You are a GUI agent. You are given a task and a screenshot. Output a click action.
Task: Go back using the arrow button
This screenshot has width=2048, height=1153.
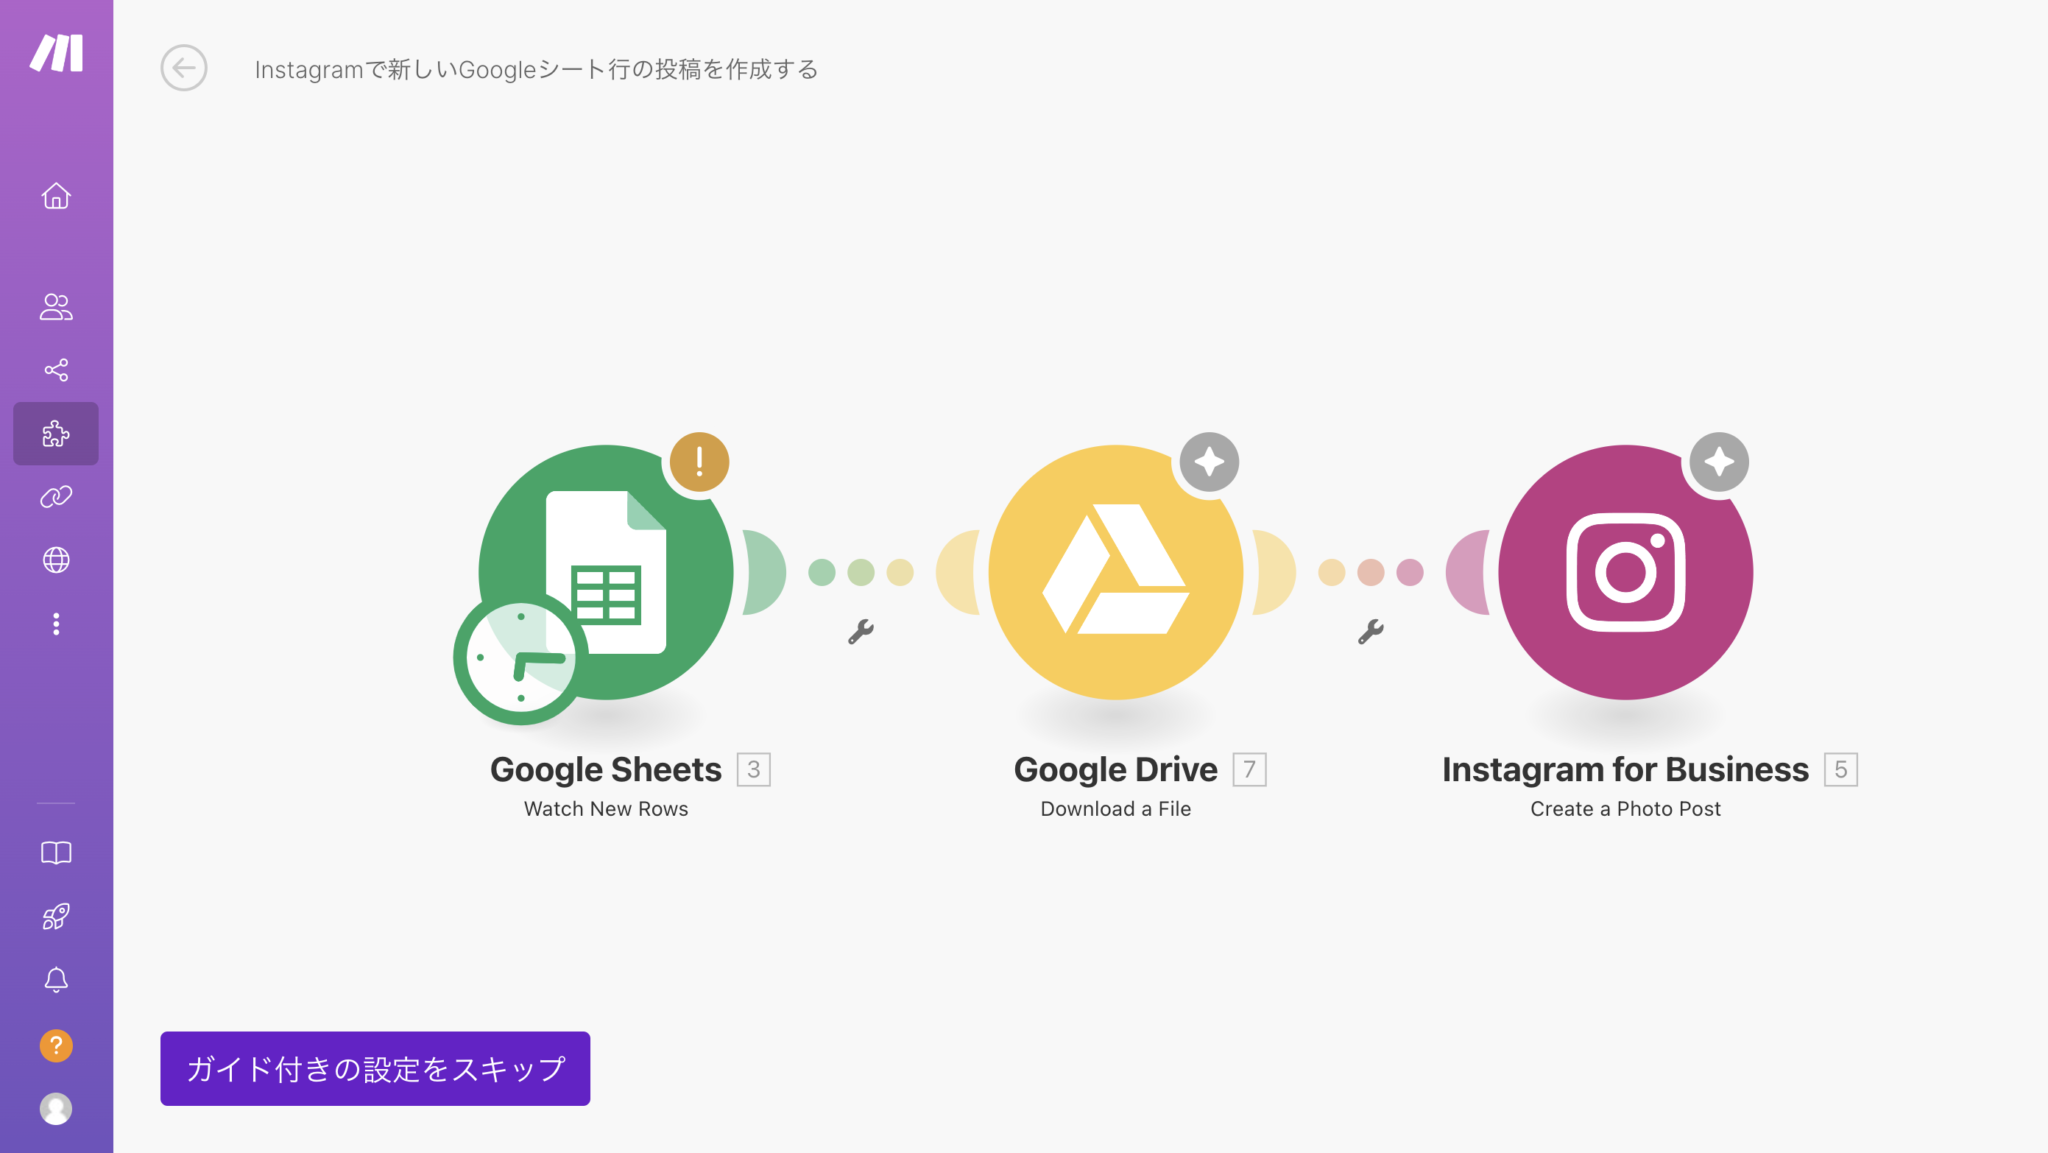(x=184, y=68)
